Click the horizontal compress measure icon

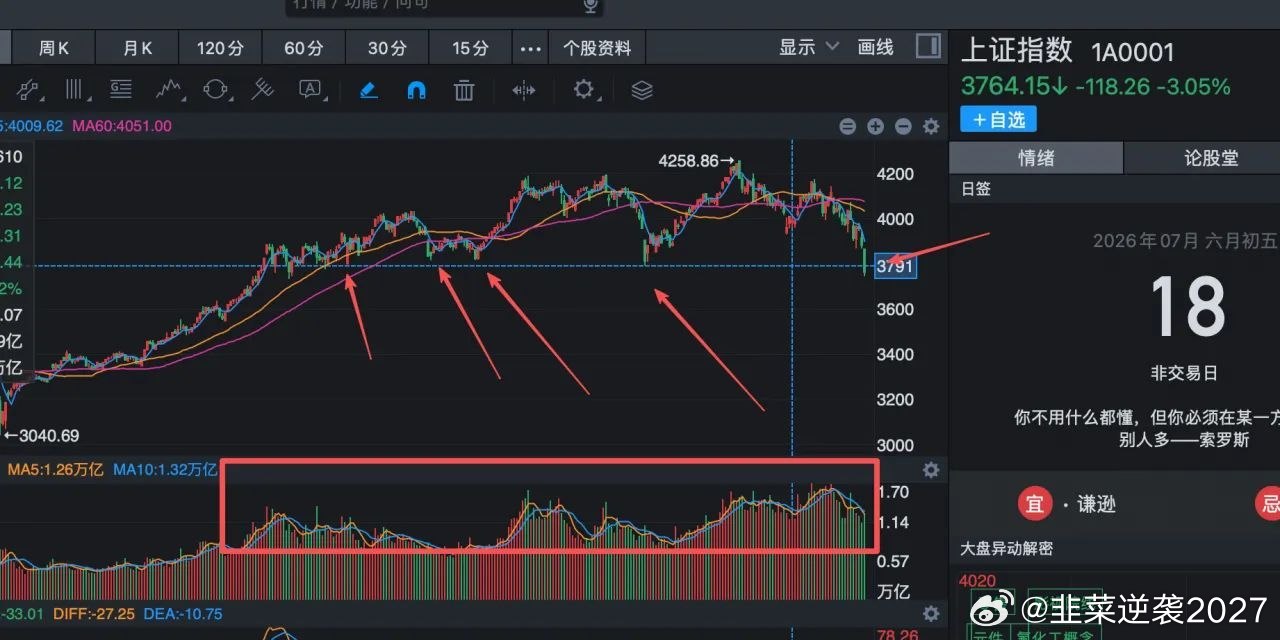click(524, 90)
